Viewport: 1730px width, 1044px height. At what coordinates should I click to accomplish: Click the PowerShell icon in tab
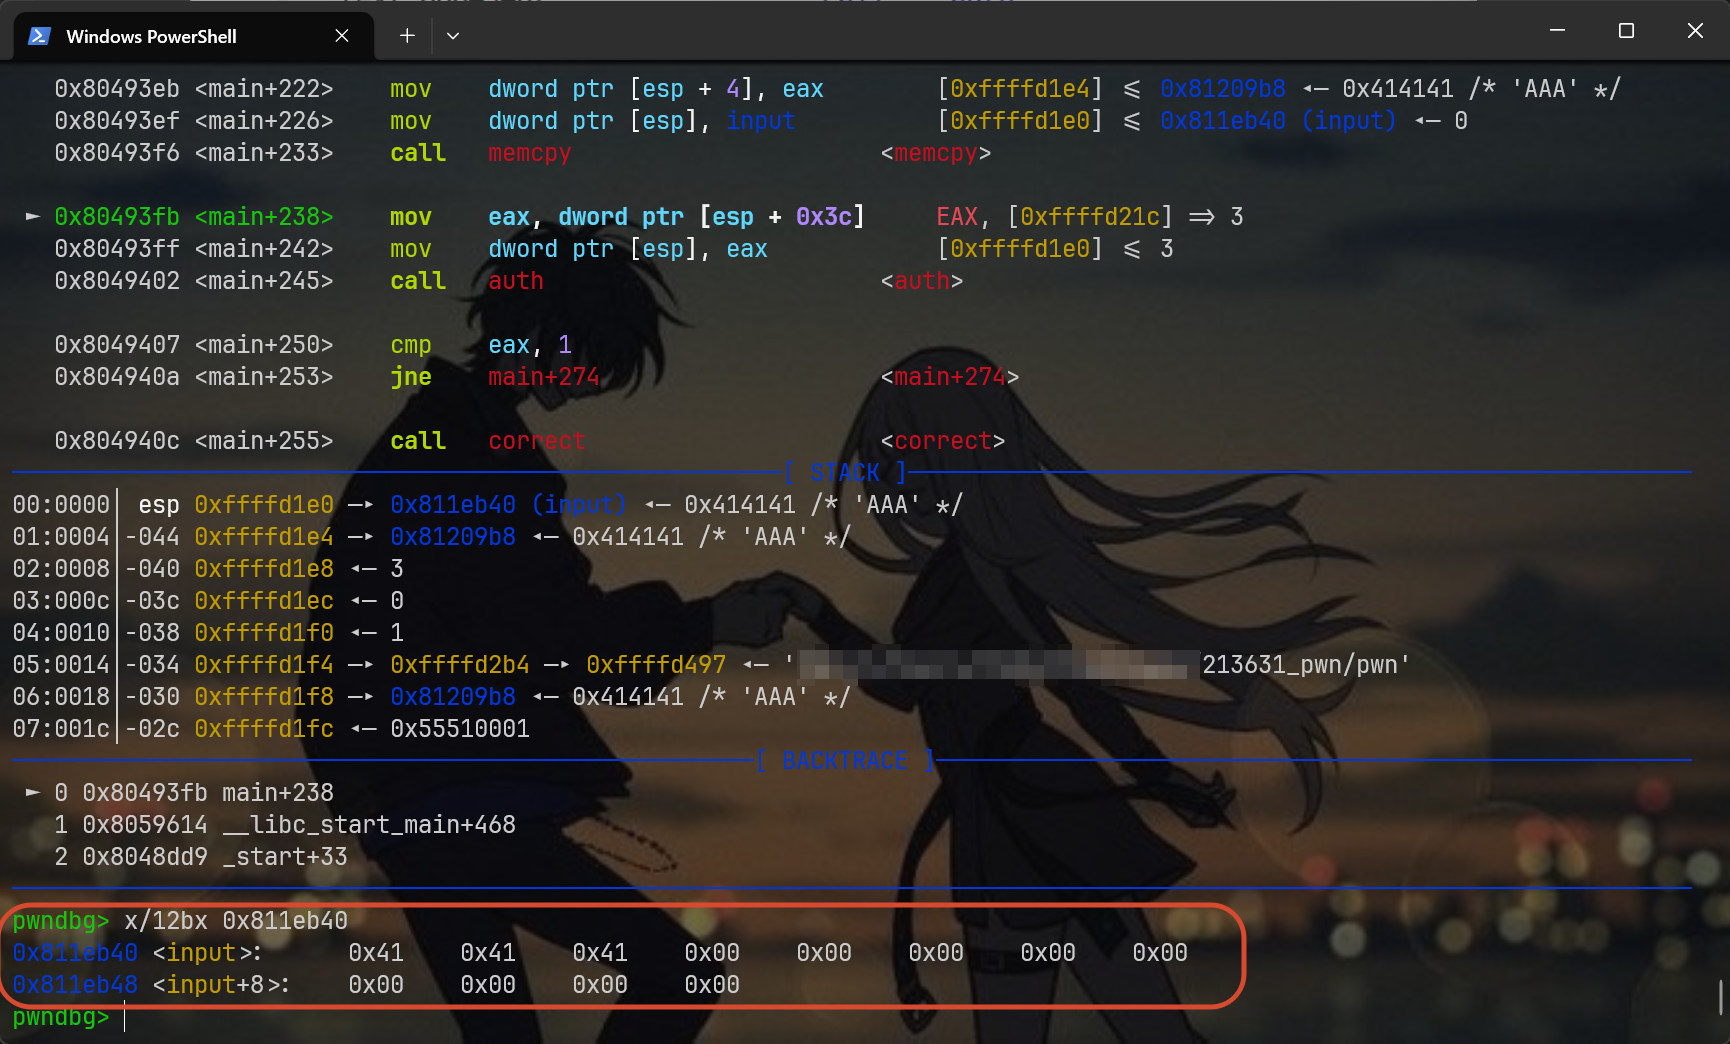(39, 36)
